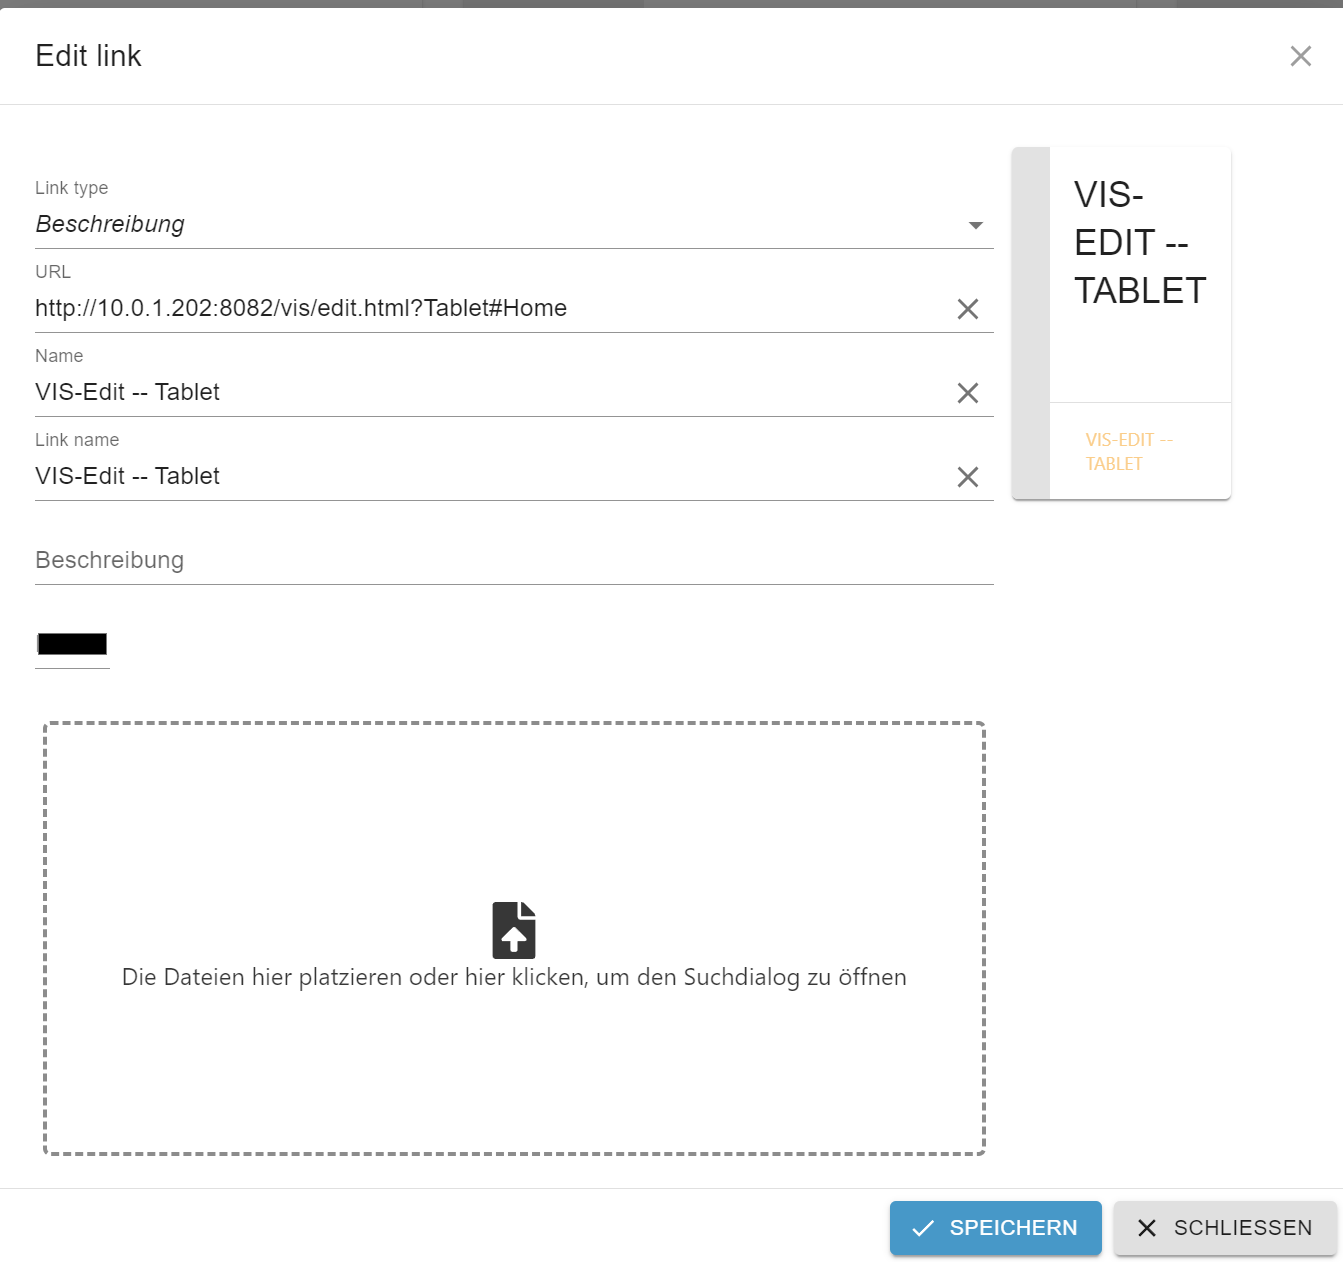Click the file upload icon
The height and width of the screenshot is (1262, 1343).
click(x=514, y=930)
